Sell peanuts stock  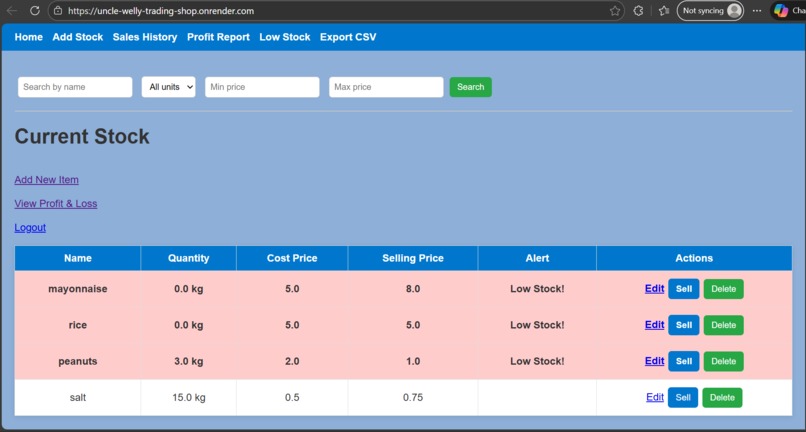pyautogui.click(x=684, y=362)
